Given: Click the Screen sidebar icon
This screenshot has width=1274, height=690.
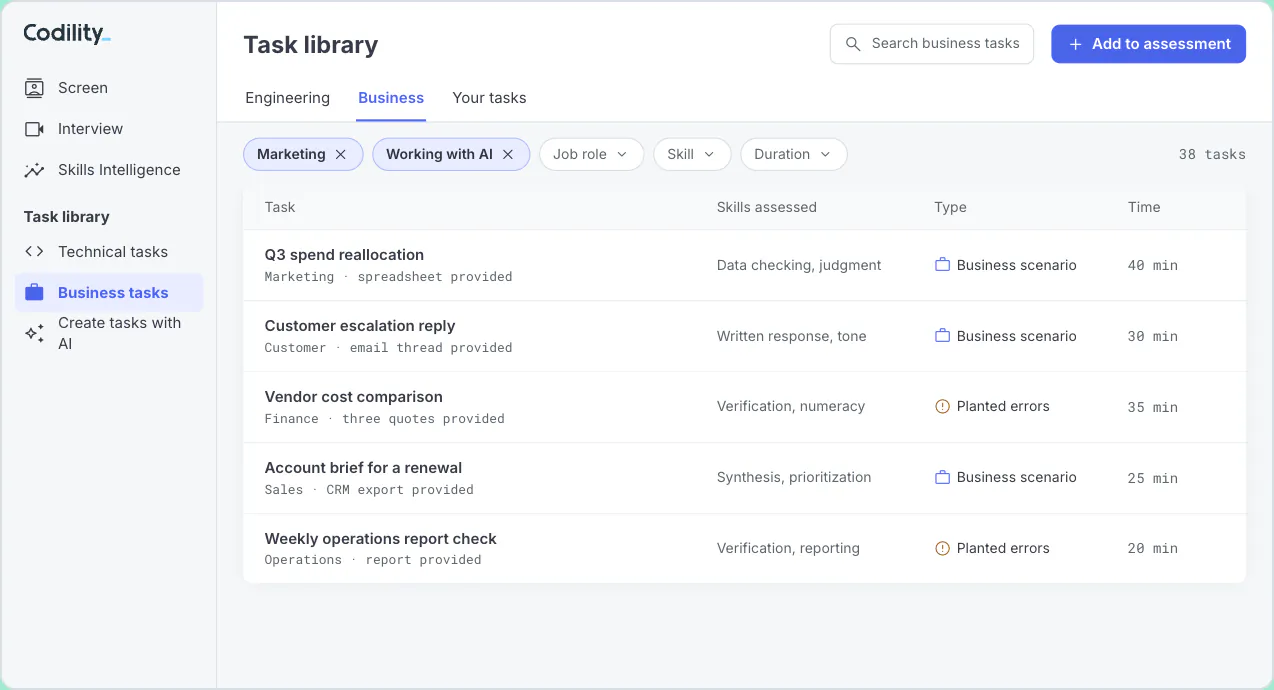Looking at the screenshot, I should [x=34, y=88].
